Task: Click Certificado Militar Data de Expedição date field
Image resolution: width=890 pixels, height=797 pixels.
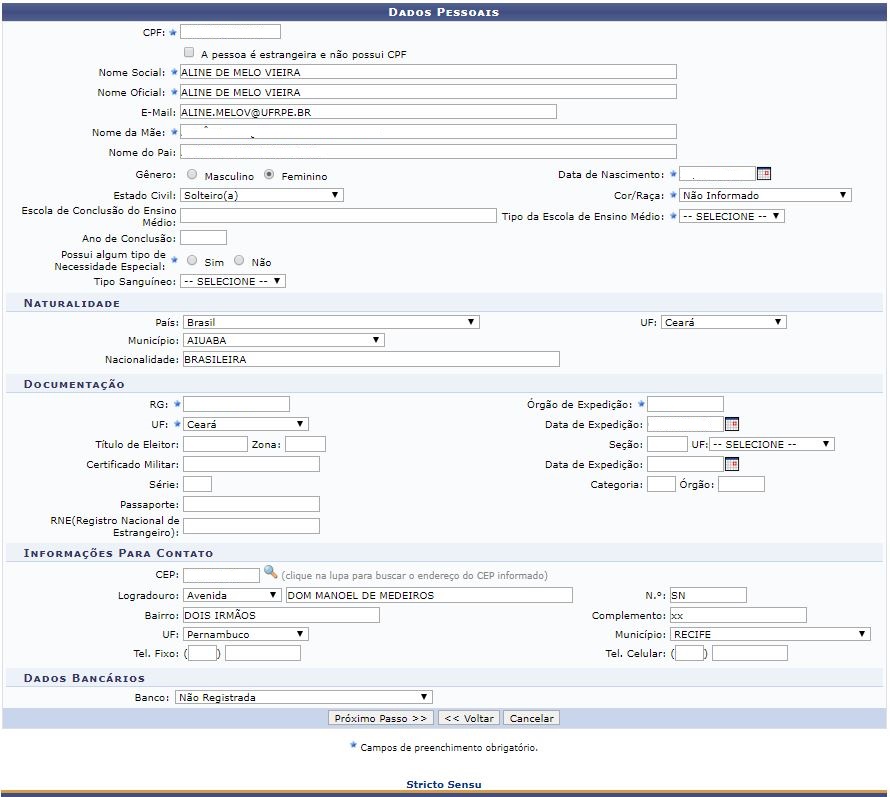Action: (x=686, y=464)
